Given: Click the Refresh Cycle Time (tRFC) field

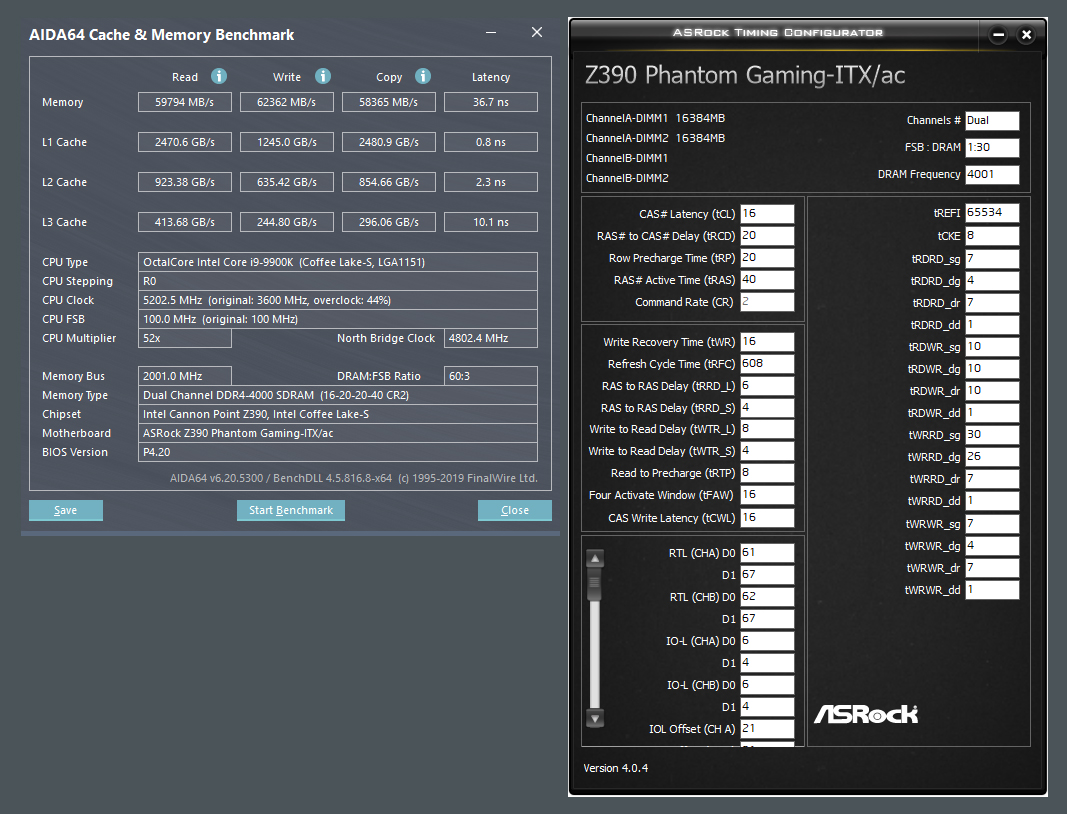Looking at the screenshot, I should point(767,363).
